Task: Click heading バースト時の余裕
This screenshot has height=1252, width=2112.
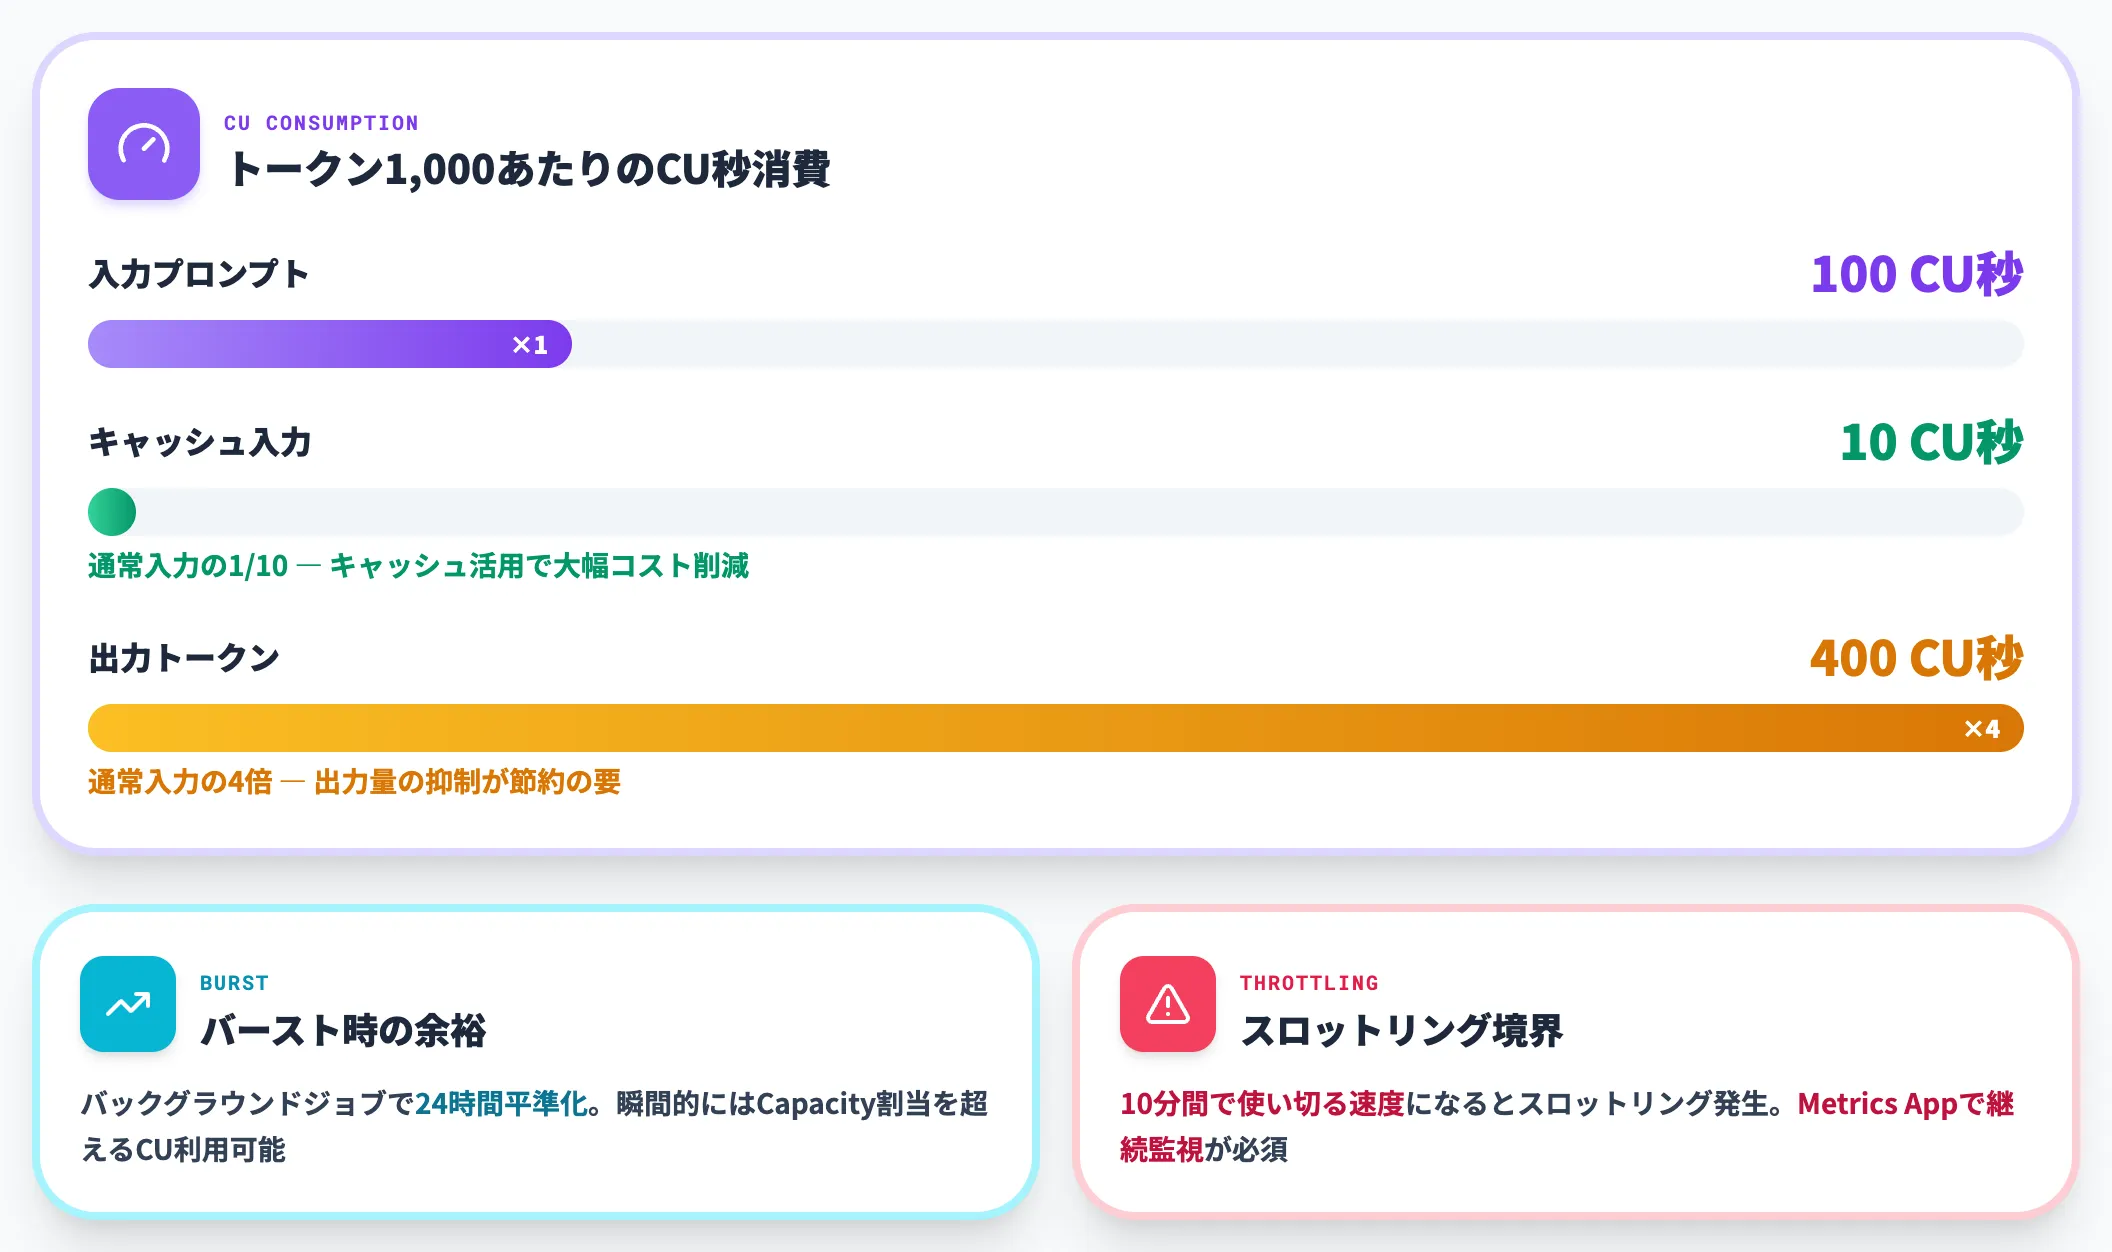Action: [x=343, y=1030]
